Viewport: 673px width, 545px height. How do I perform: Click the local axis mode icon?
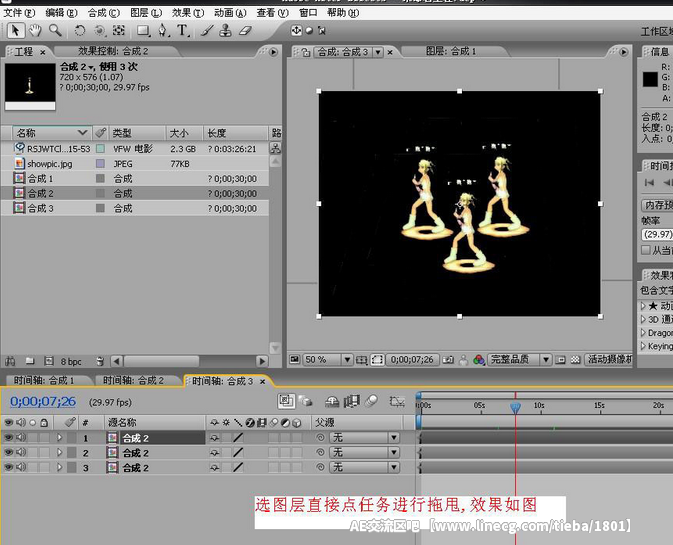tap(296, 31)
